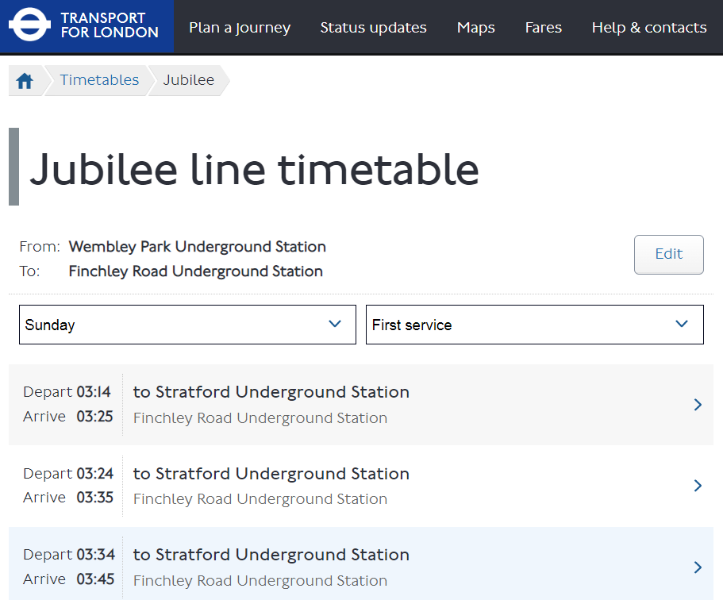The width and height of the screenshot is (723, 600).
Task: Click the Edit button for the journey stations
Action: [668, 254]
